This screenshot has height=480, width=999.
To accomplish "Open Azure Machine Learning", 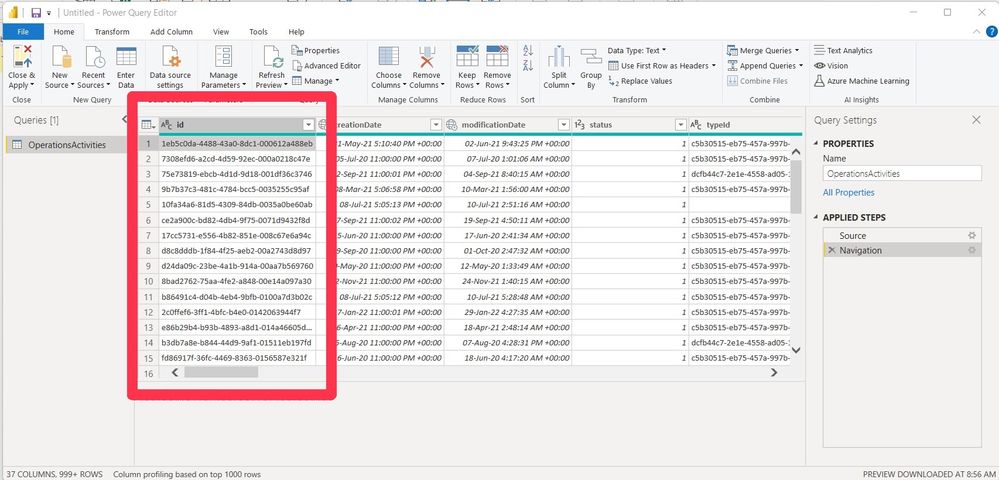I will pyautogui.click(x=861, y=81).
